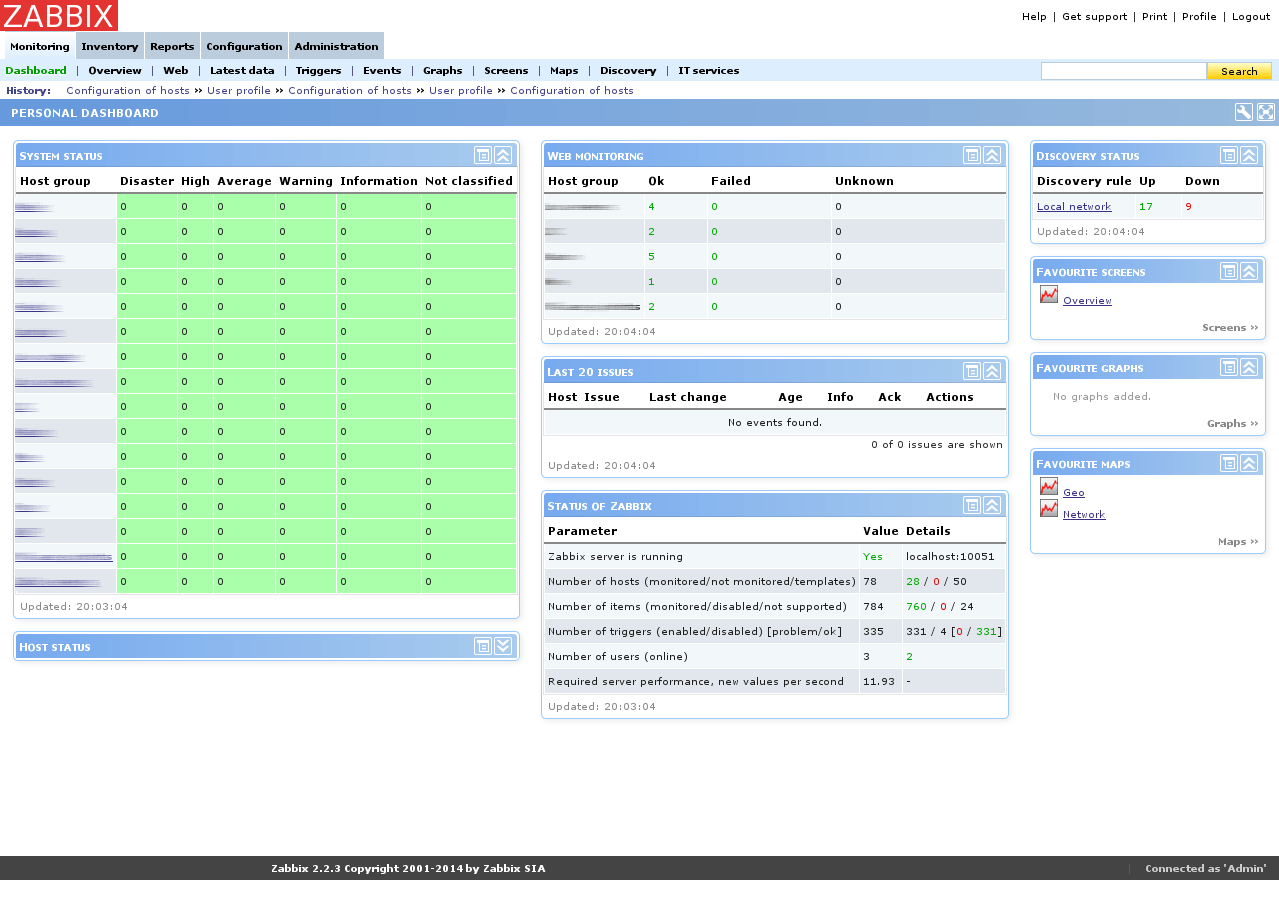Switch dashboard to fullscreen mode

[1266, 112]
